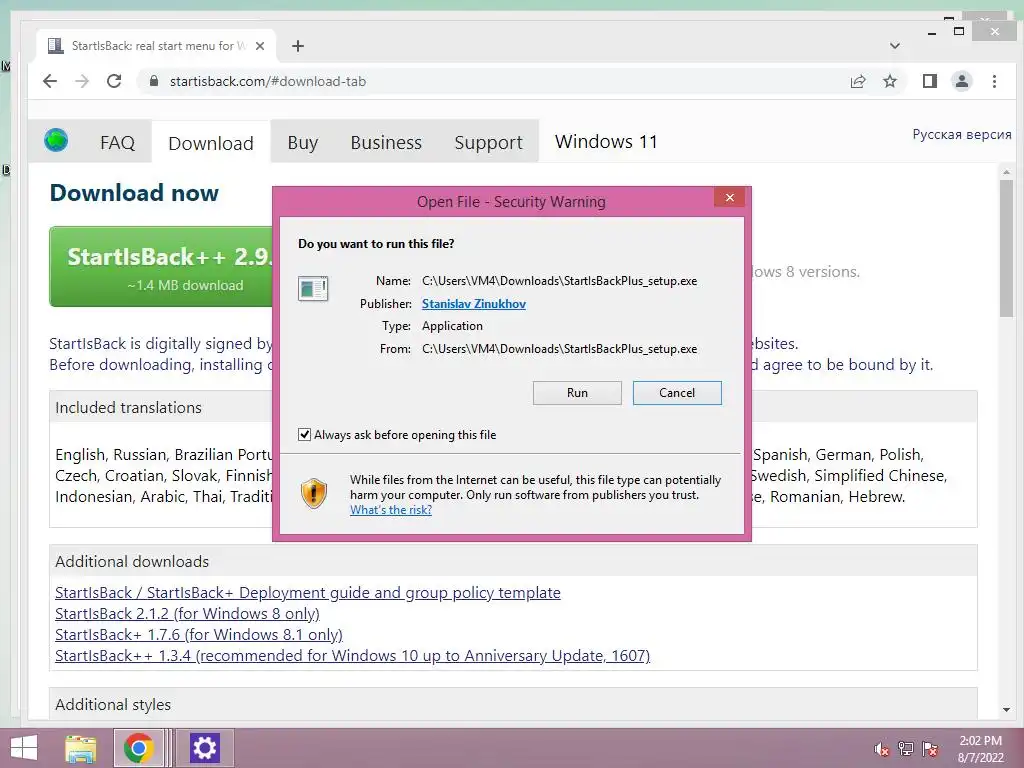The height and width of the screenshot is (768, 1024).
Task: Download StartIsBack 2.1.2 for Windows 8
Action: tap(187, 613)
